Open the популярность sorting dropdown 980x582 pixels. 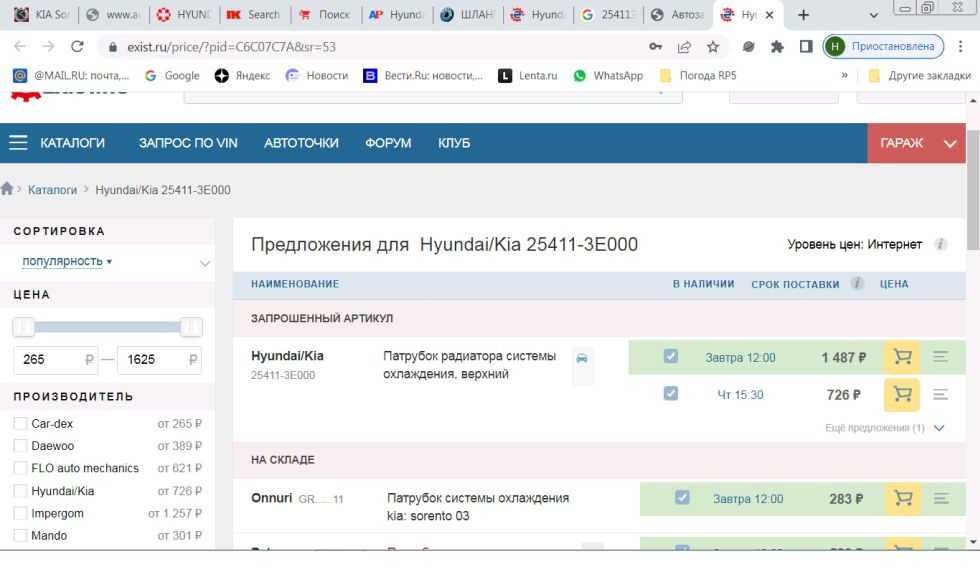(67, 261)
